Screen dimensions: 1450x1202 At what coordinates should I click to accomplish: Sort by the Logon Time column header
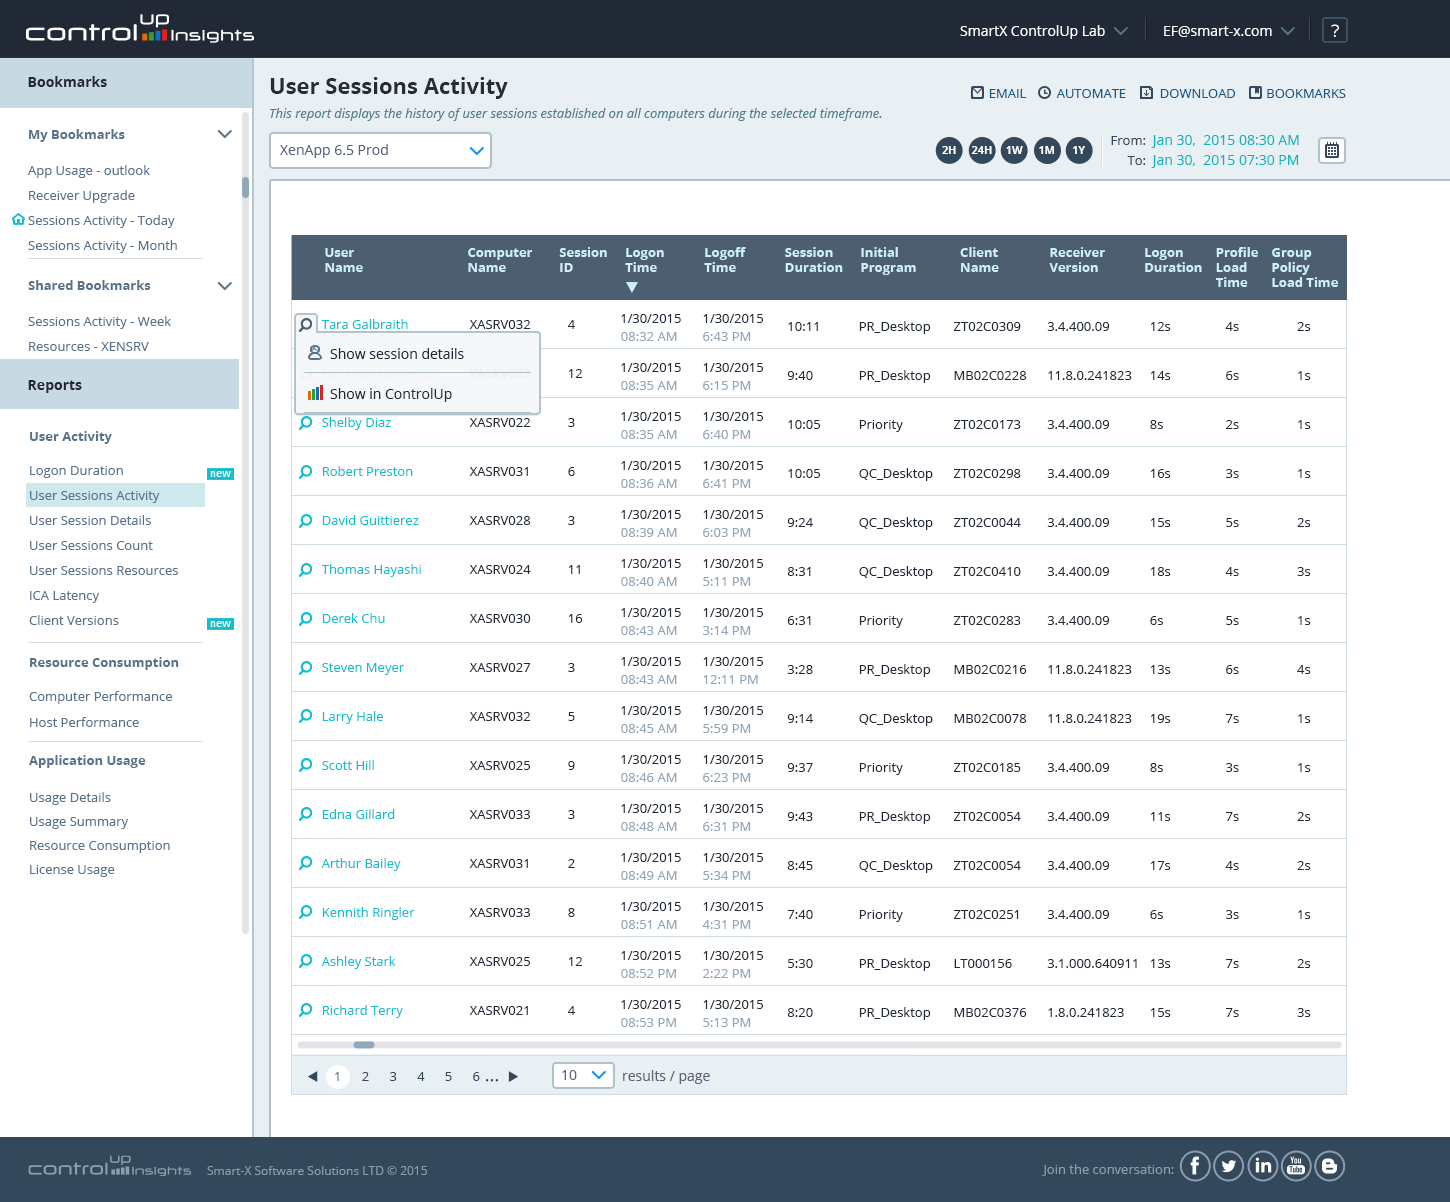644,260
